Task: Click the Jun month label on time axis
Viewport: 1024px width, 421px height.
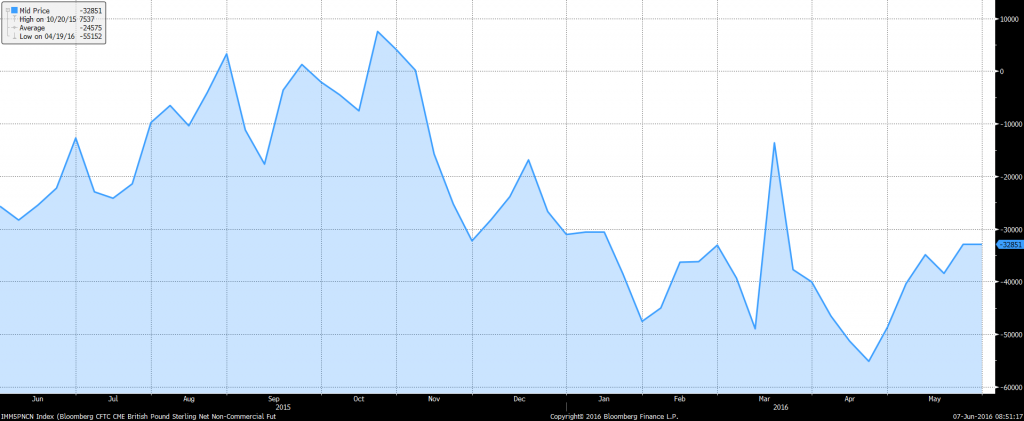Action: [x=38, y=398]
